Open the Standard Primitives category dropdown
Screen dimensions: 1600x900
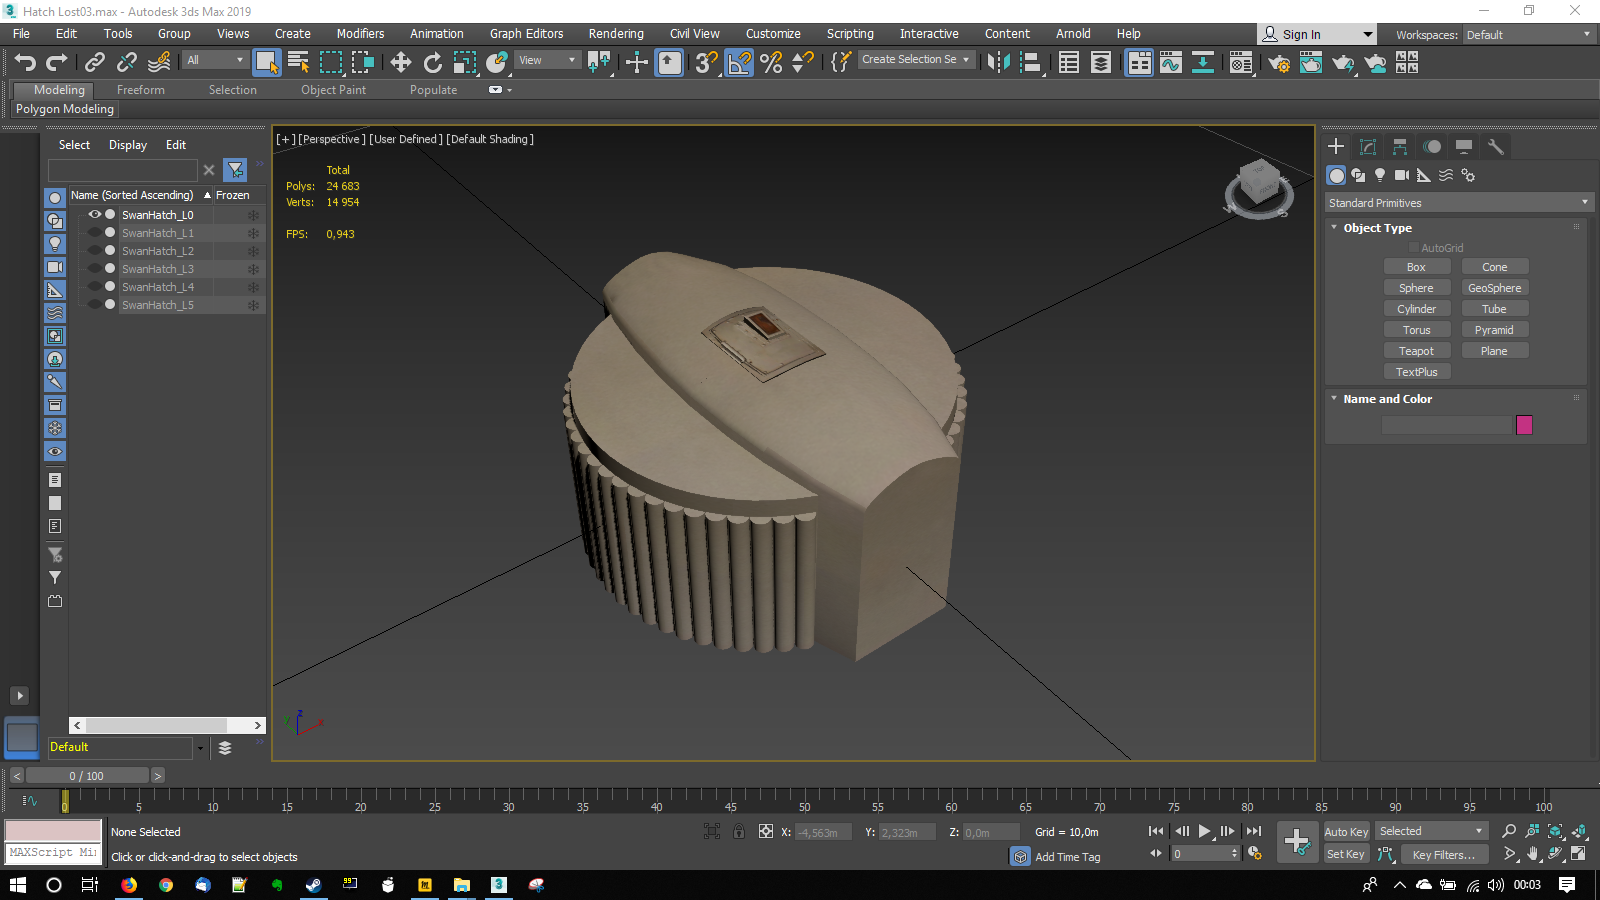[1458, 203]
